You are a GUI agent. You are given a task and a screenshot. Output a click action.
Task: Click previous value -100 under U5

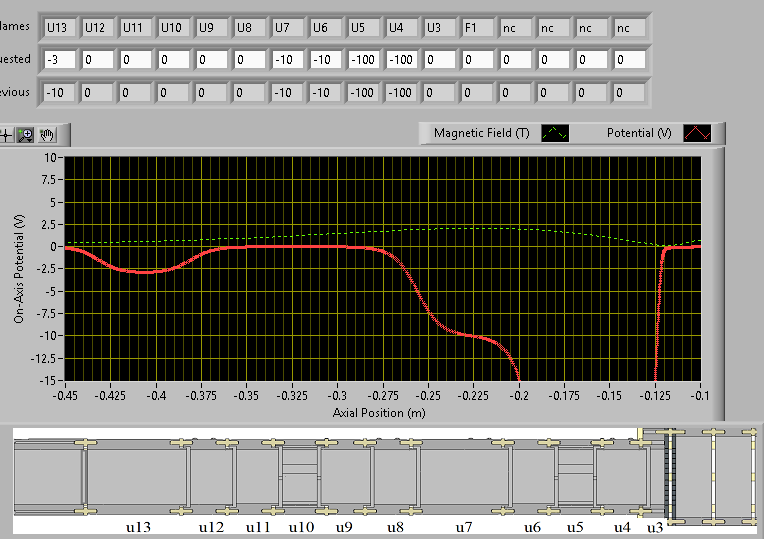tap(363, 93)
